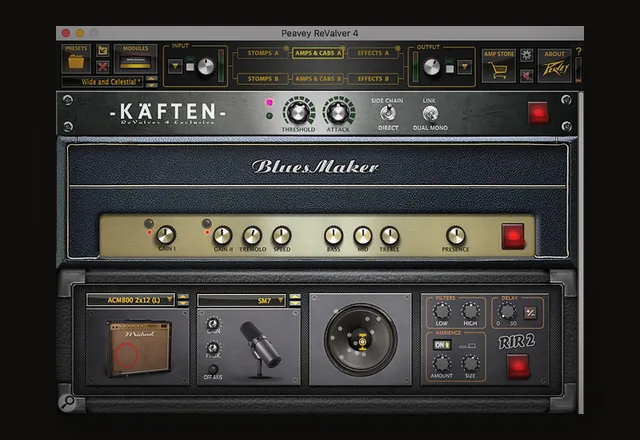Click the microphone Gain knob
Image resolution: width=640 pixels, height=440 pixels.
[x=213, y=323]
